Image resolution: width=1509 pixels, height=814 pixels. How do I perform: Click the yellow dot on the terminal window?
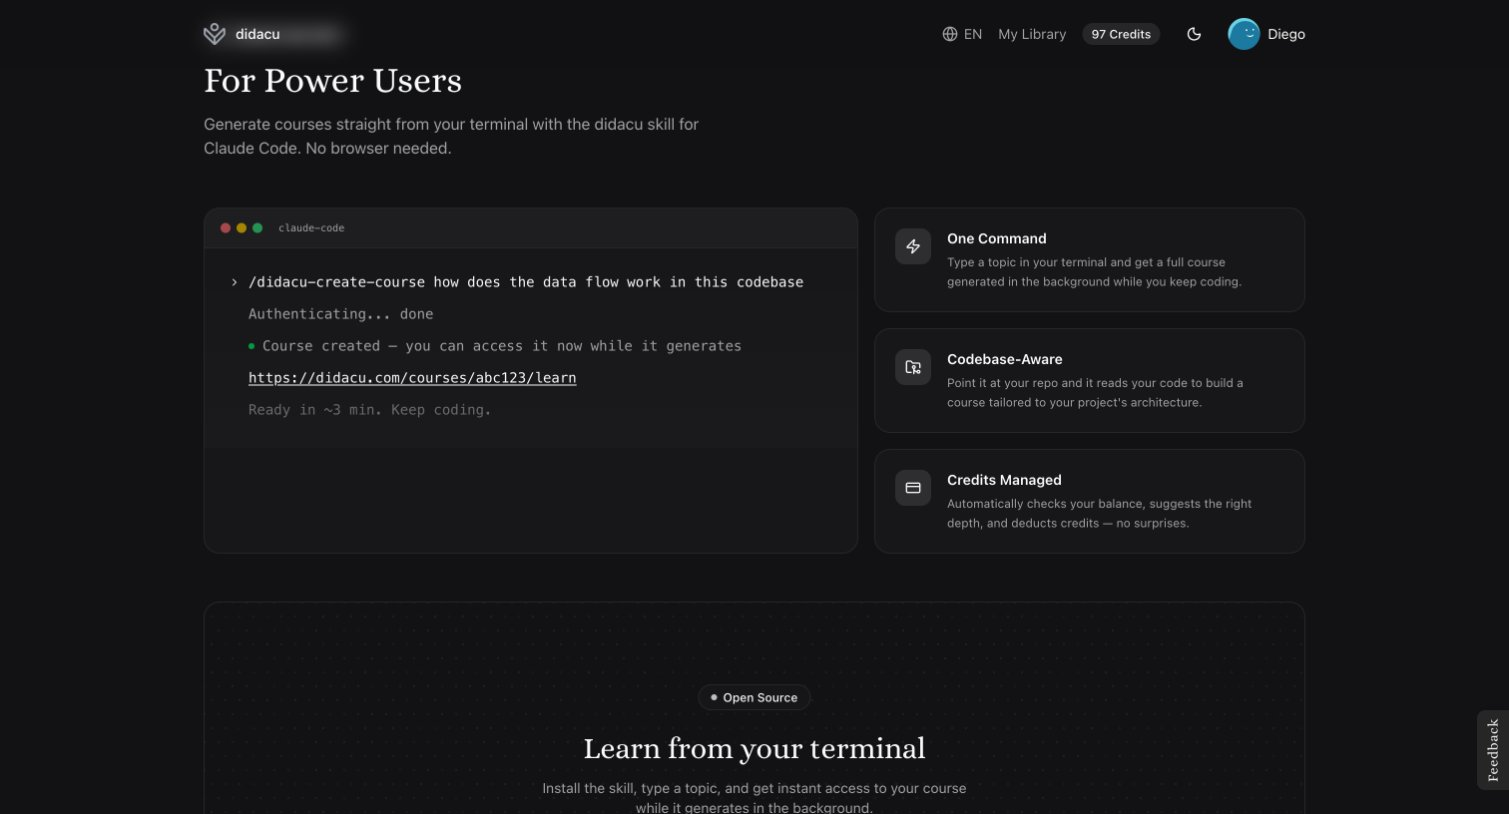(241, 228)
